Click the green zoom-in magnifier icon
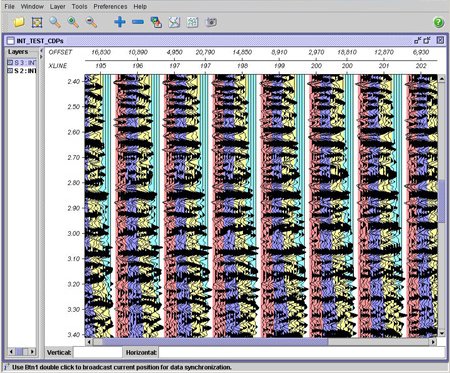450x373 pixels. 73,22
